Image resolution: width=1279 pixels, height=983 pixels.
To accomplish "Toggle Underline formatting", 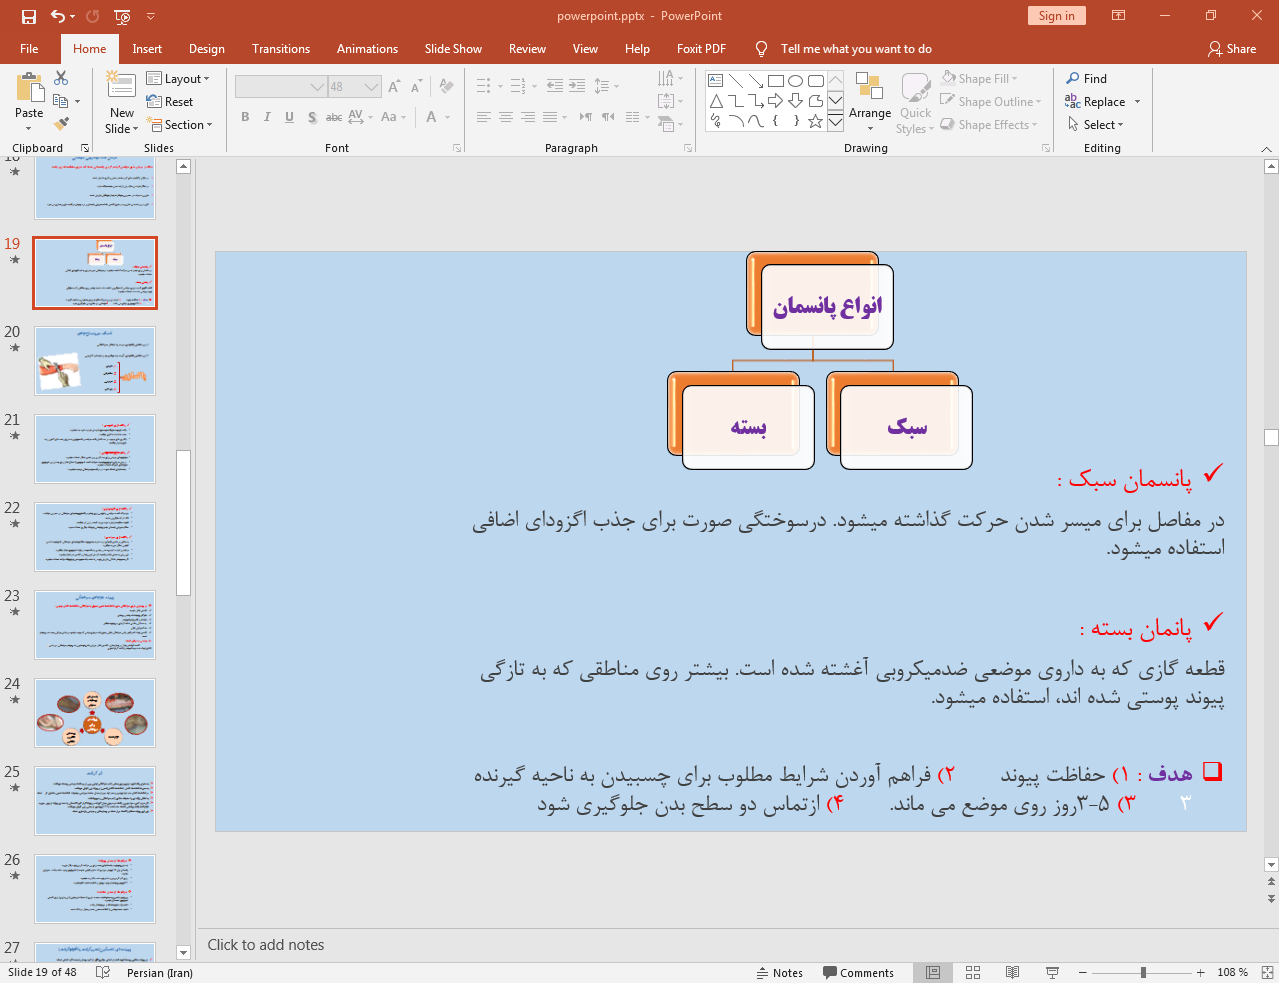I will pyautogui.click(x=289, y=117).
